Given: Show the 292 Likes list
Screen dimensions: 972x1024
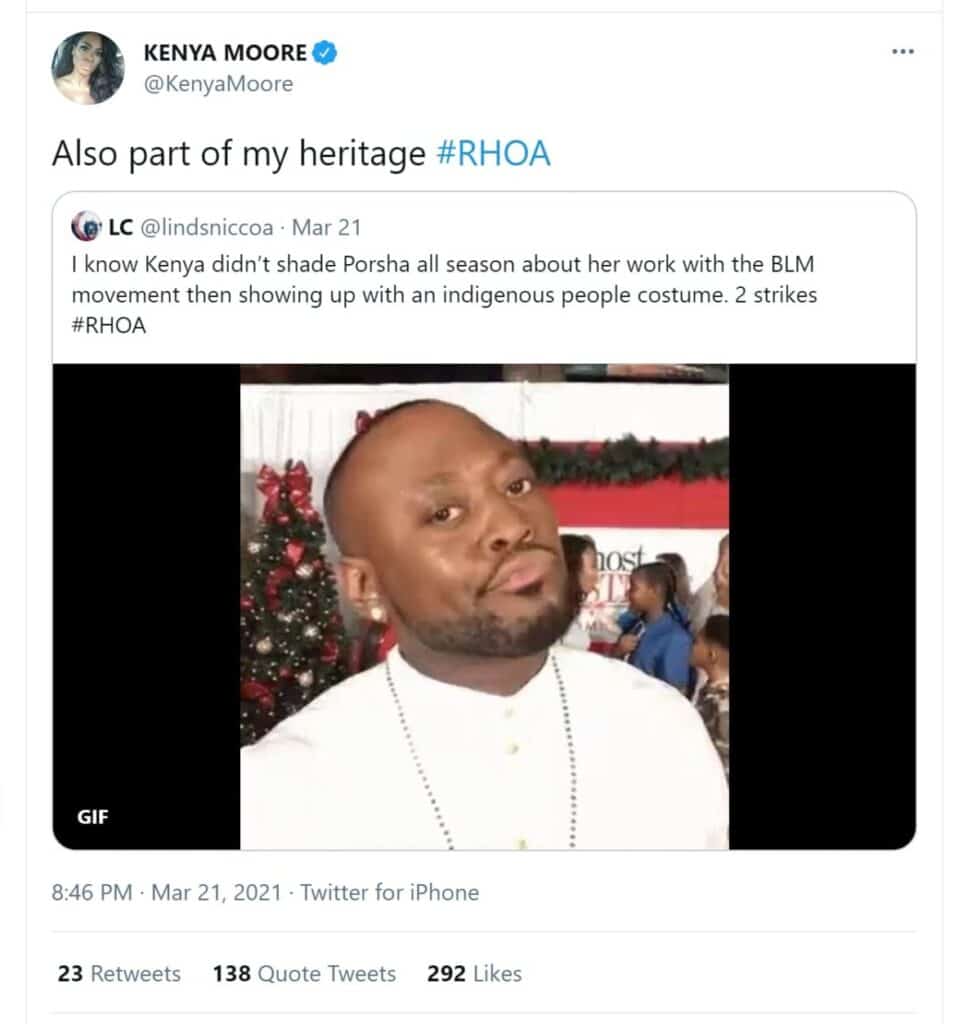Looking at the screenshot, I should 474,973.
